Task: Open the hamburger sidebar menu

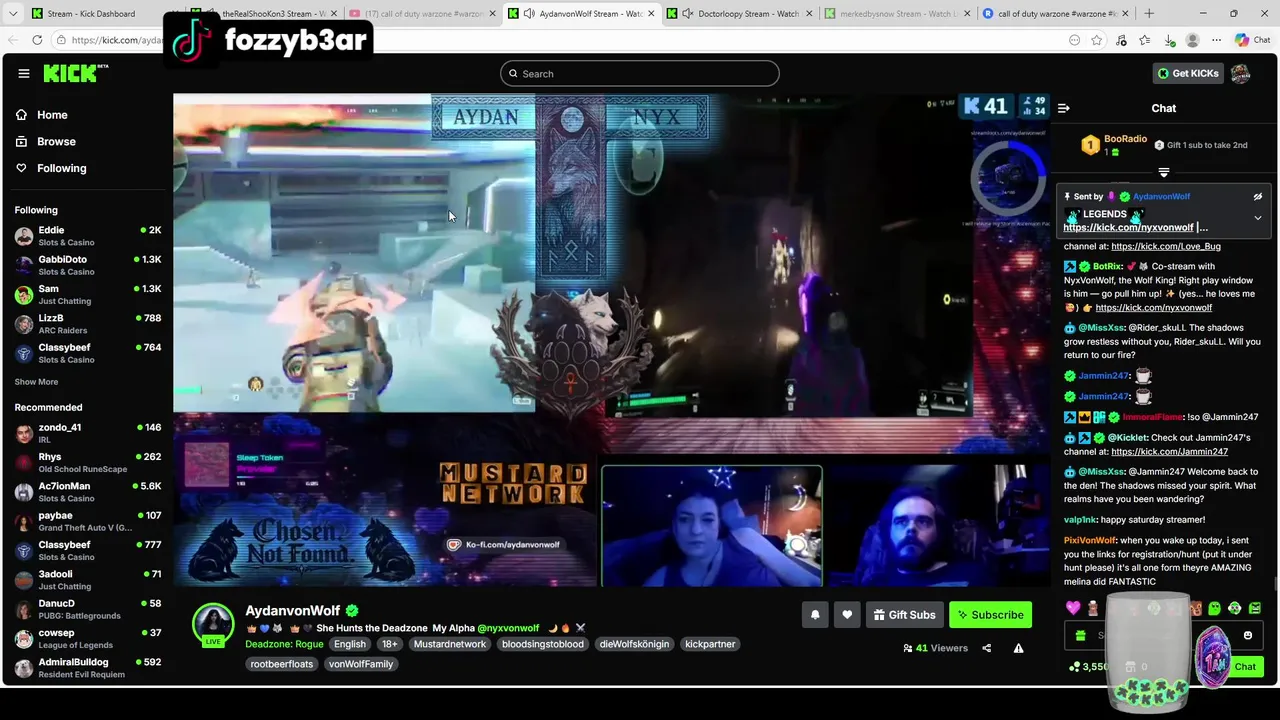Action: click(x=24, y=73)
